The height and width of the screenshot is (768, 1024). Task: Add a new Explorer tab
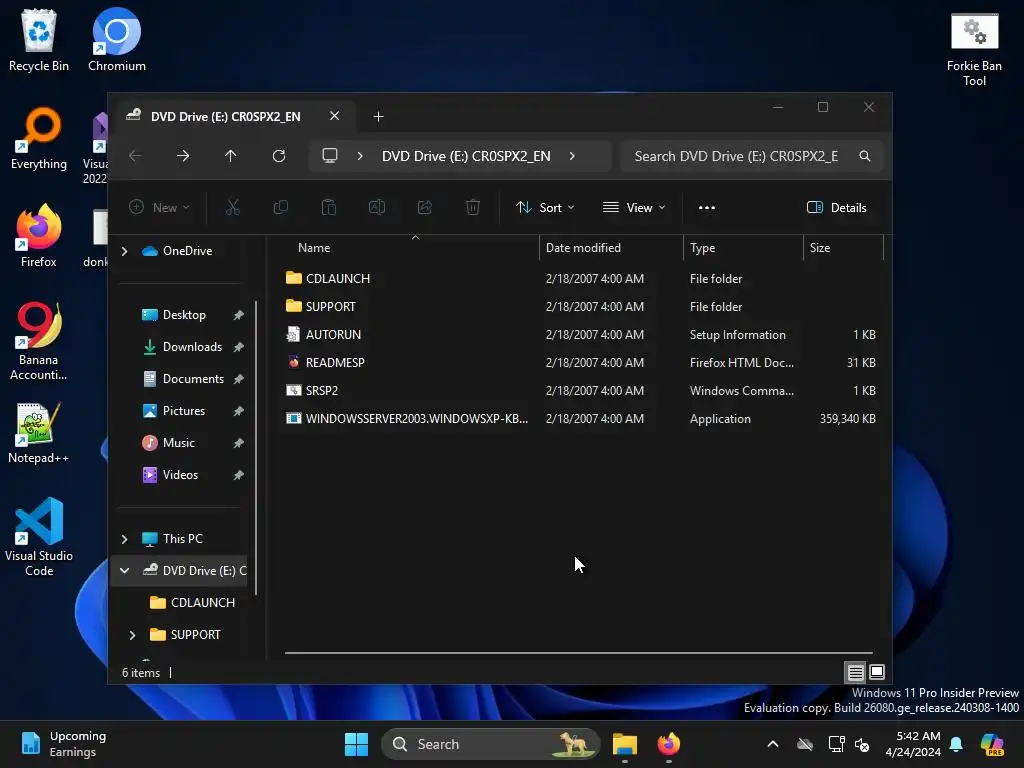point(378,116)
